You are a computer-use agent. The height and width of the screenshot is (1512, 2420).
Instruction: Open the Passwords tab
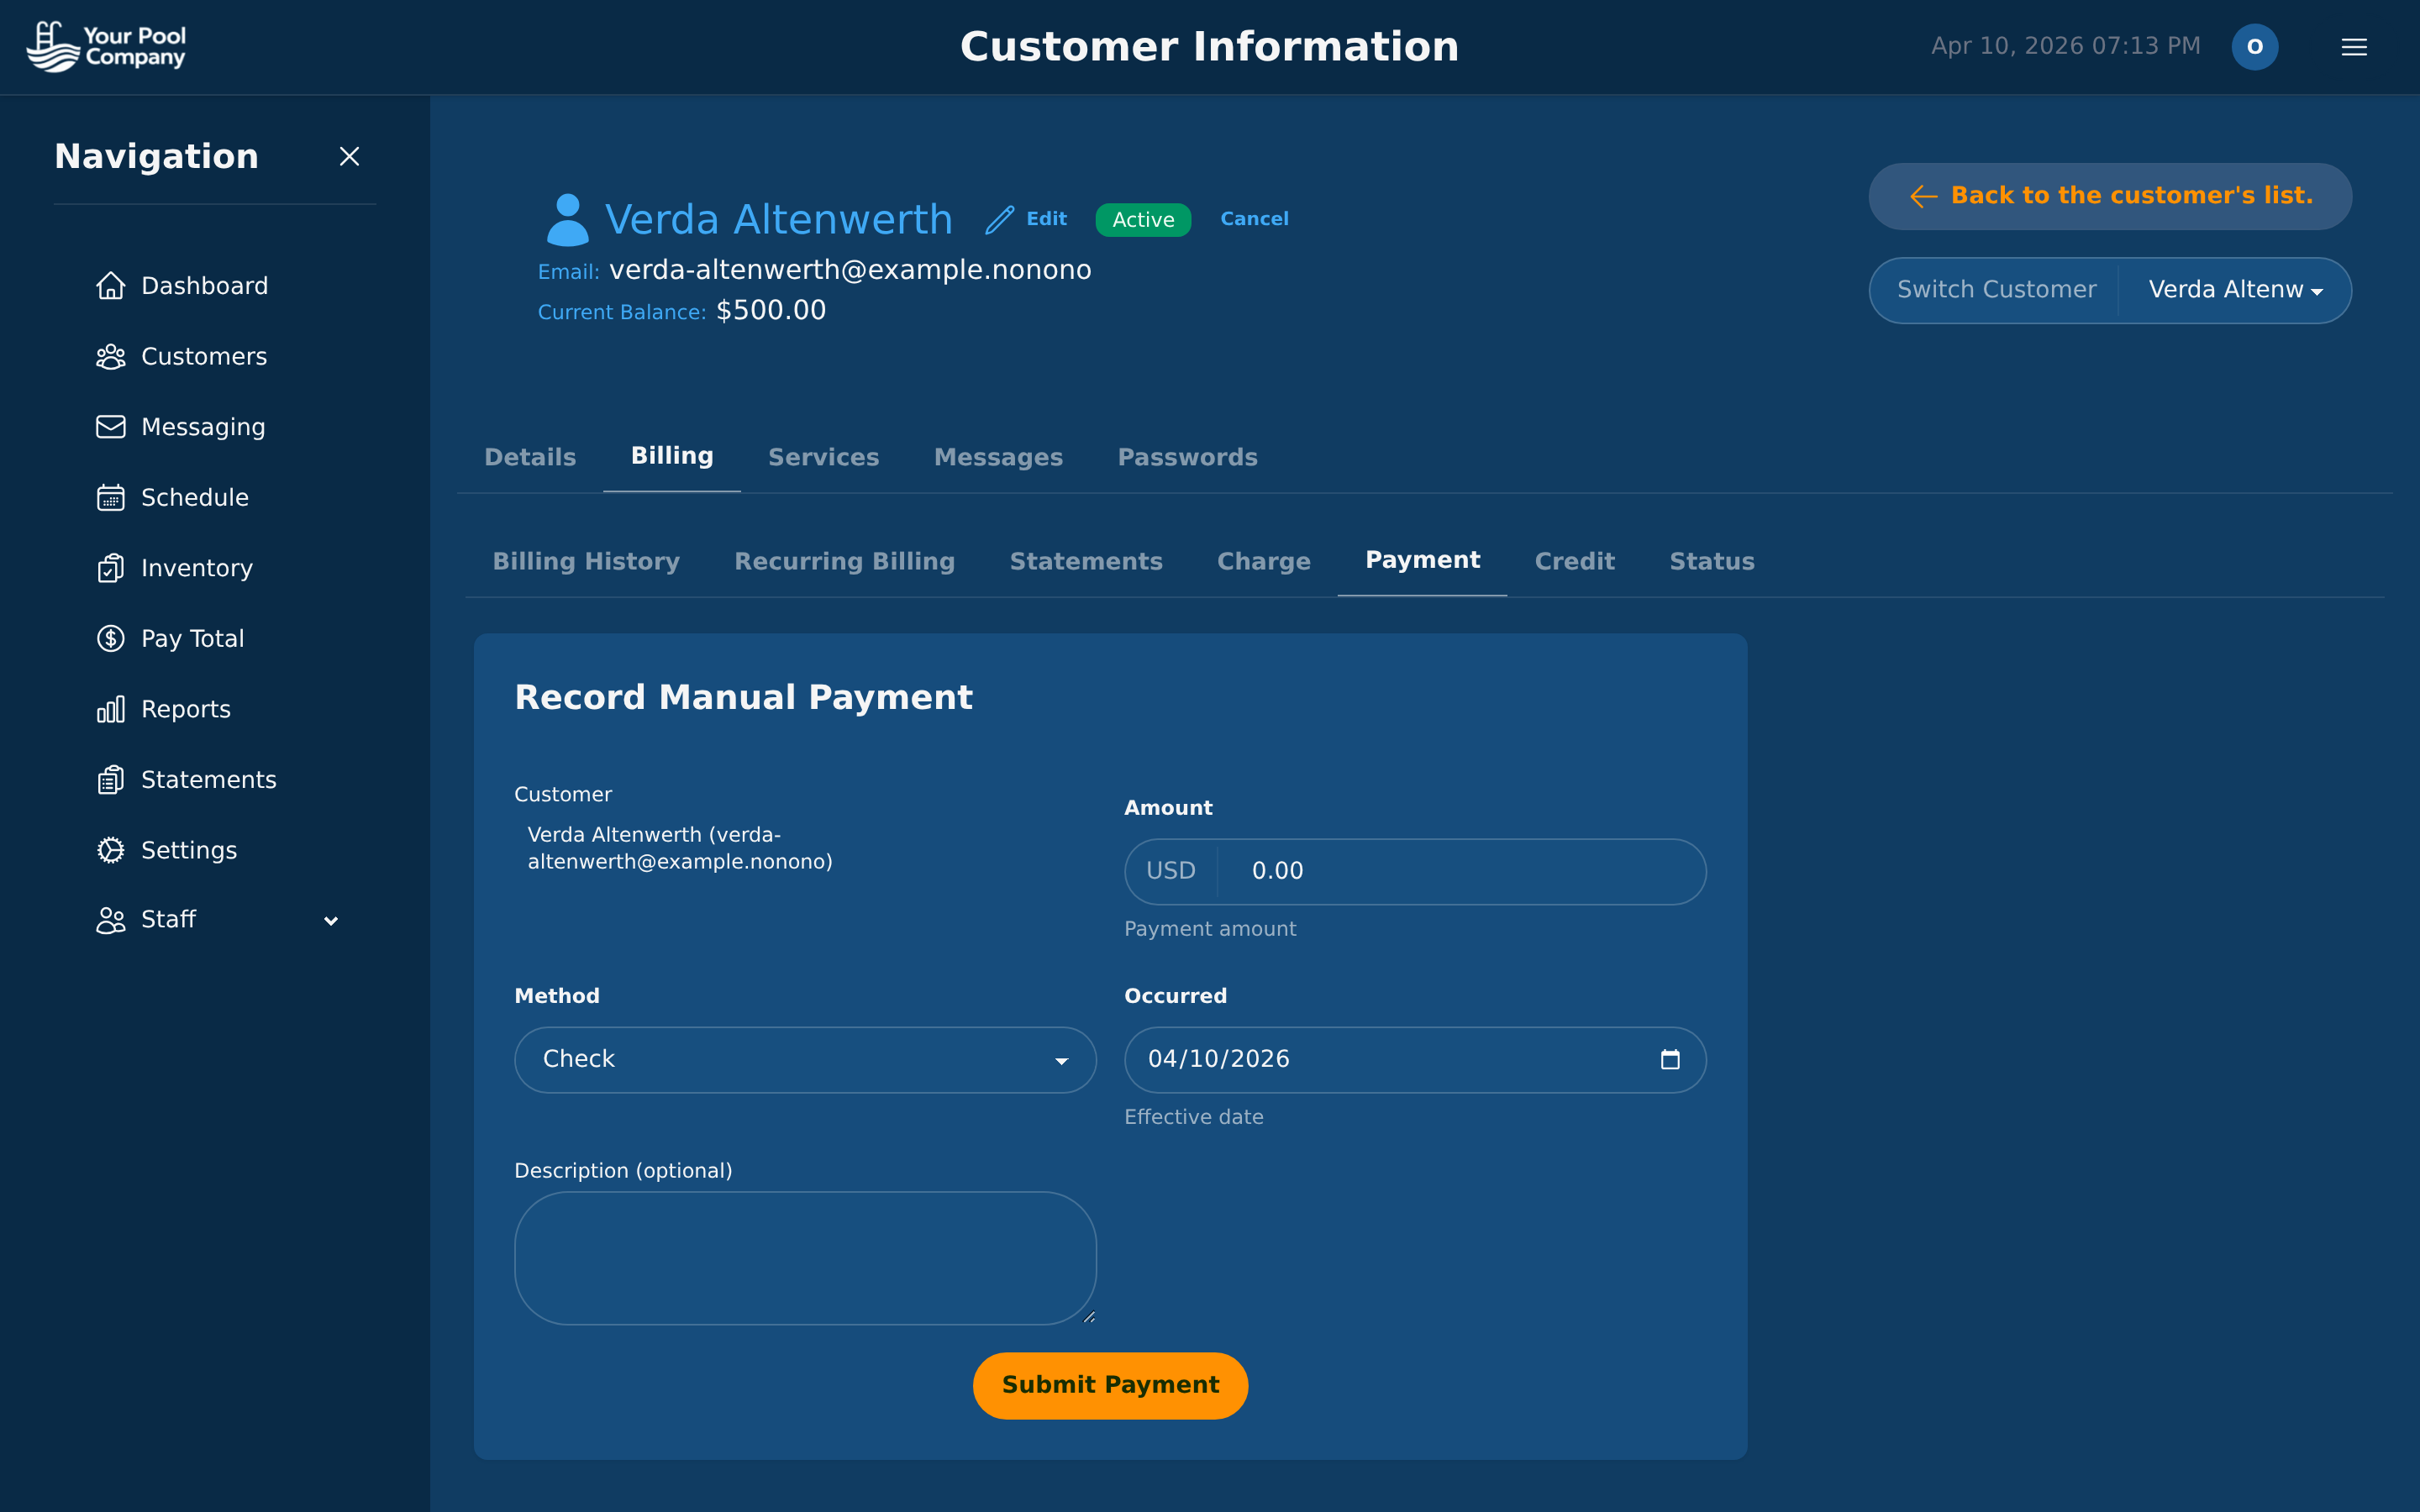pyautogui.click(x=1187, y=457)
